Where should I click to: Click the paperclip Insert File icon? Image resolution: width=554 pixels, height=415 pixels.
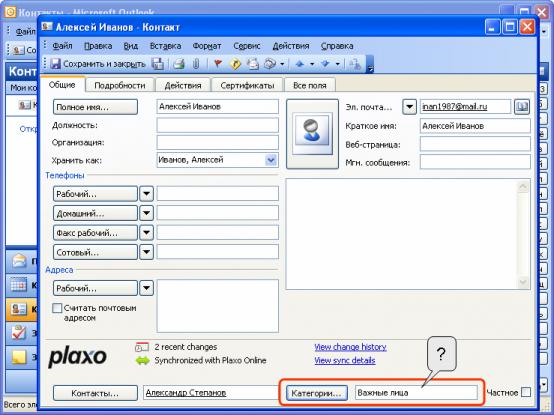click(x=196, y=64)
